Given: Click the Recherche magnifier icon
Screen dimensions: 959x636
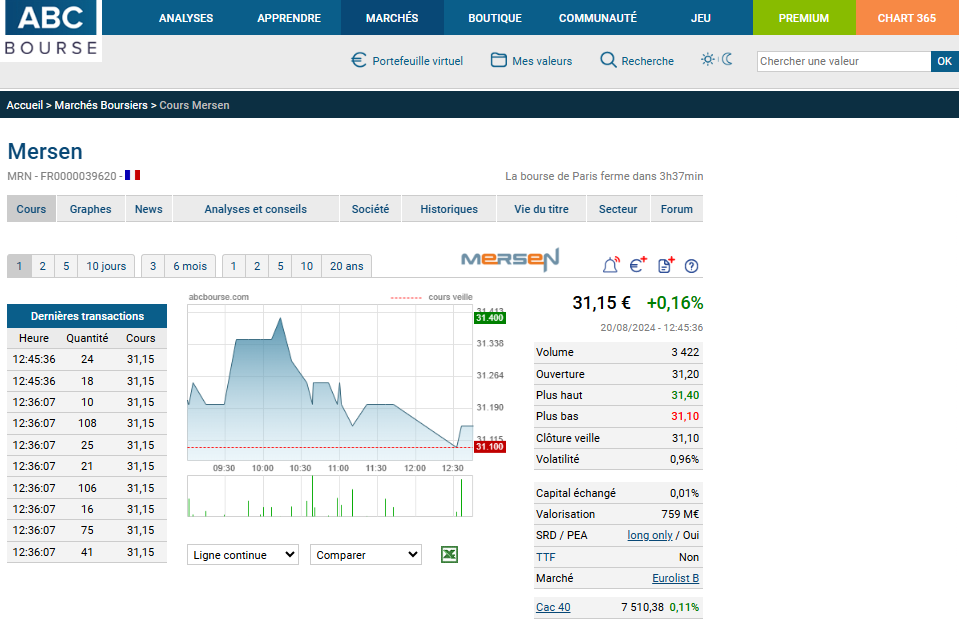Looking at the screenshot, I should coord(608,60).
